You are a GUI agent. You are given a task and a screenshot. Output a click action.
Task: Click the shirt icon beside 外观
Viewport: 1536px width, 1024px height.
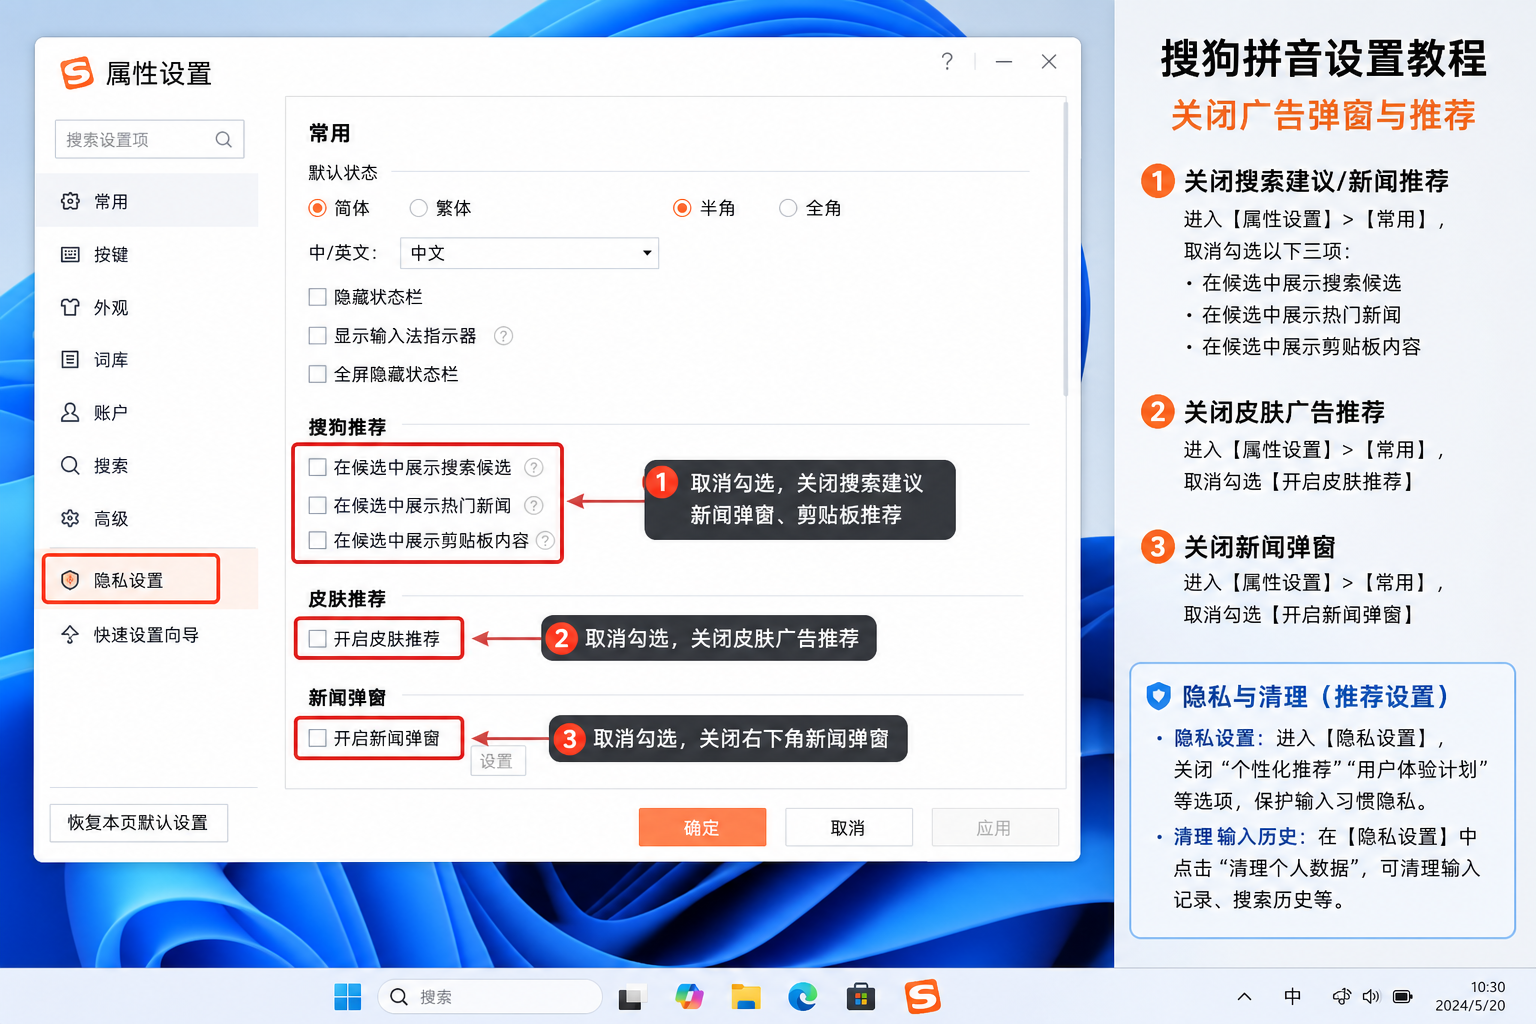point(70,307)
